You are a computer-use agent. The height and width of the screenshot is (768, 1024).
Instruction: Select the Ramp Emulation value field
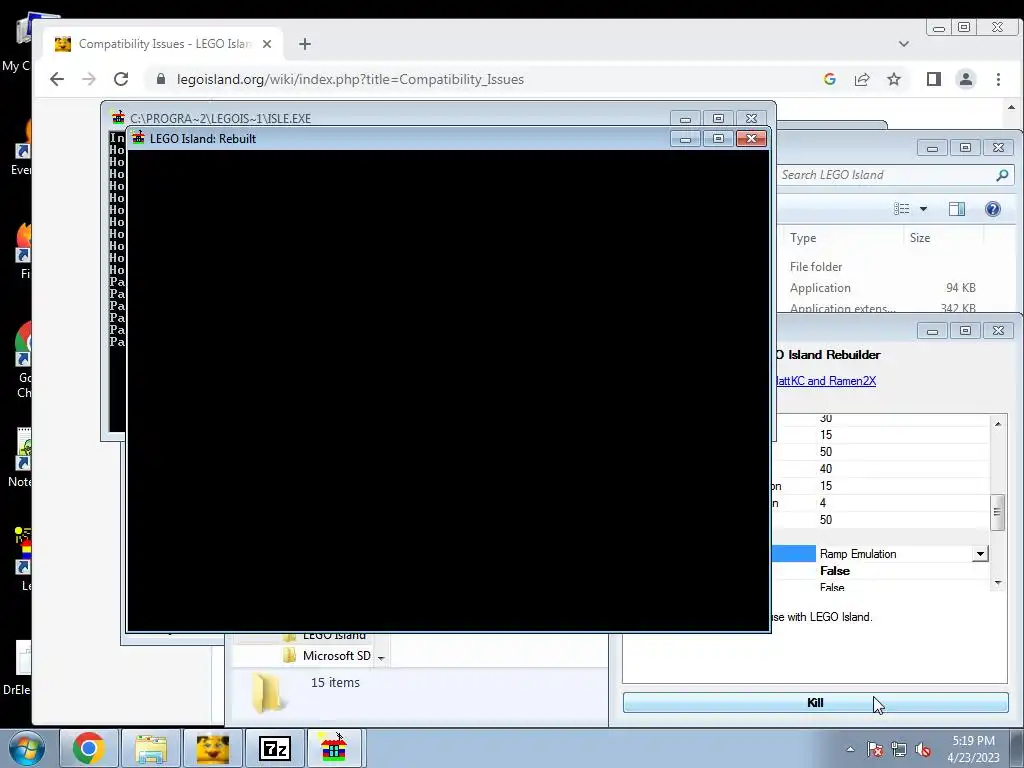click(895, 554)
